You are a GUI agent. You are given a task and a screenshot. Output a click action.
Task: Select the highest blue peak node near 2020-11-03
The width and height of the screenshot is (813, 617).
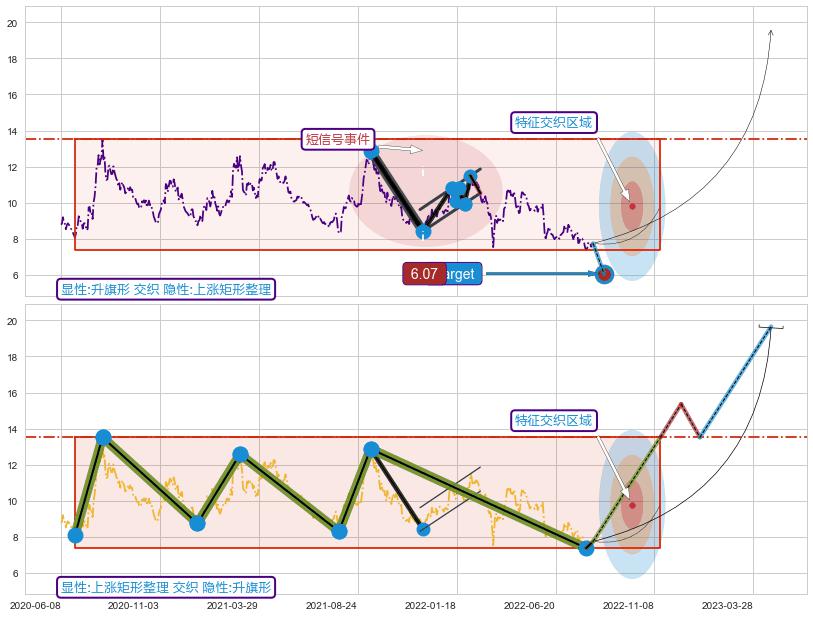103,437
